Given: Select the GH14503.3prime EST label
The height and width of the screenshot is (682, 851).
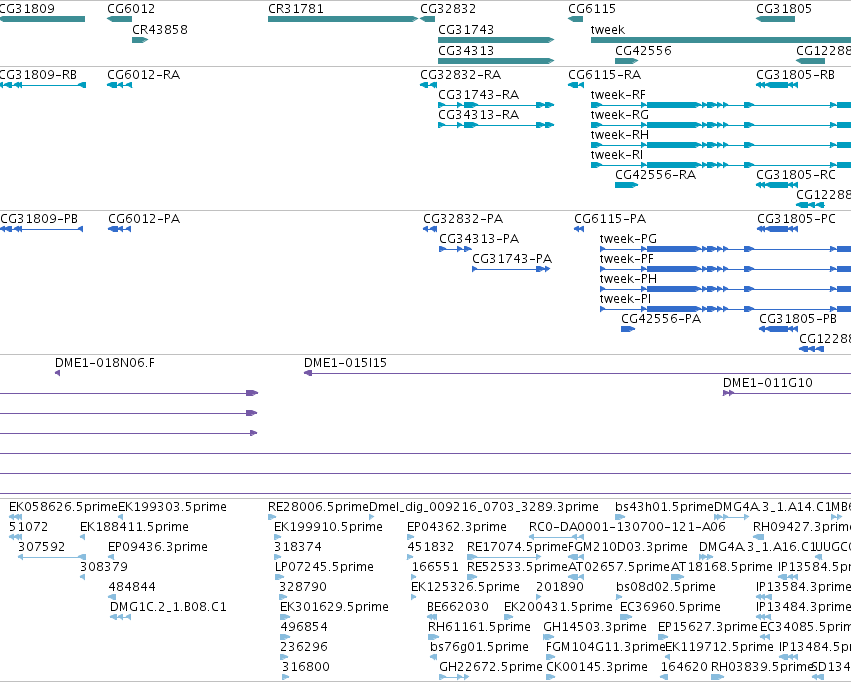Looking at the screenshot, I should pyautogui.click(x=595, y=627).
